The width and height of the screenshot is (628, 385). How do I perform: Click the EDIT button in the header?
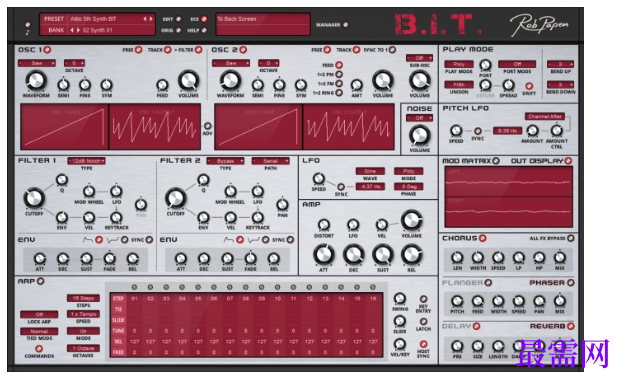point(178,19)
